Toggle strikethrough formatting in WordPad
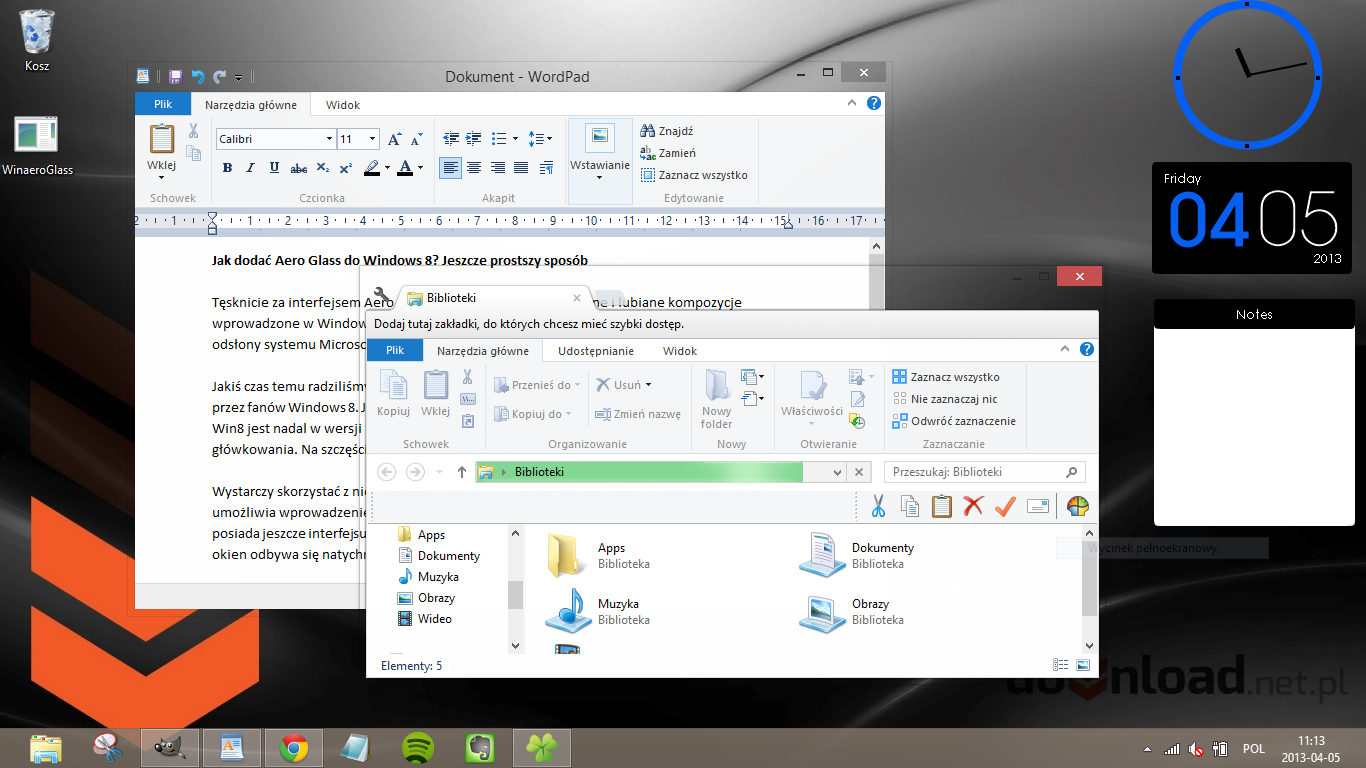The width and height of the screenshot is (1366, 768). (297, 167)
